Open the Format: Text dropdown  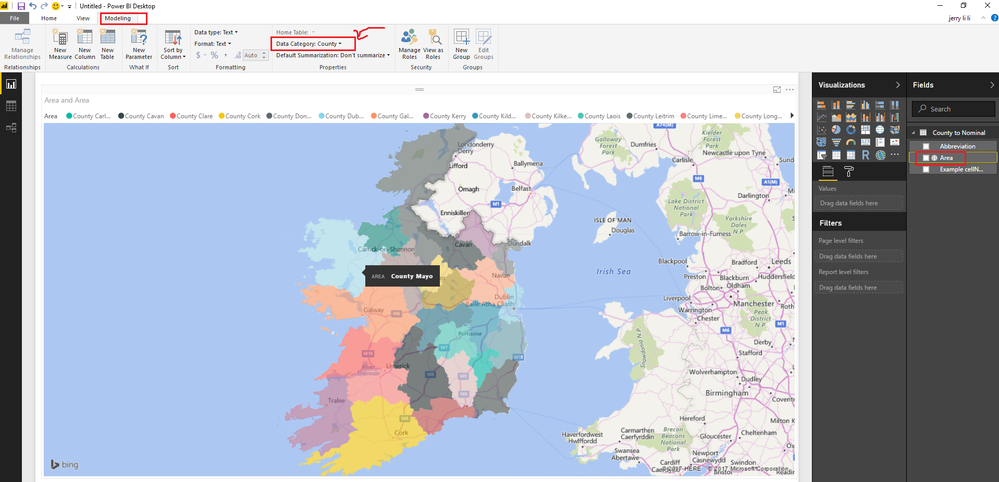coord(213,44)
